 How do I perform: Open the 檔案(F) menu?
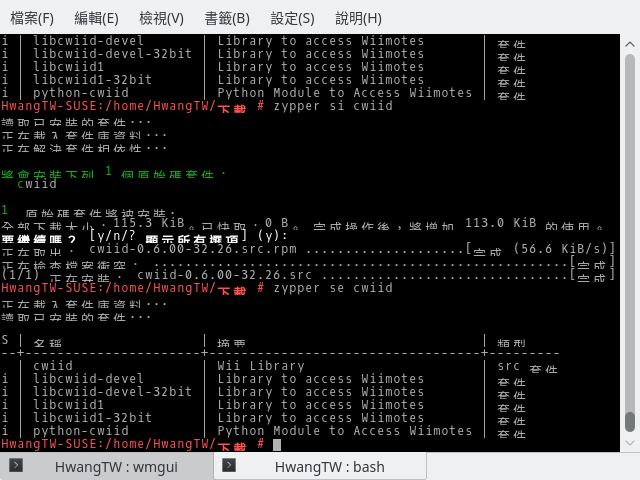pyautogui.click(x=32, y=18)
